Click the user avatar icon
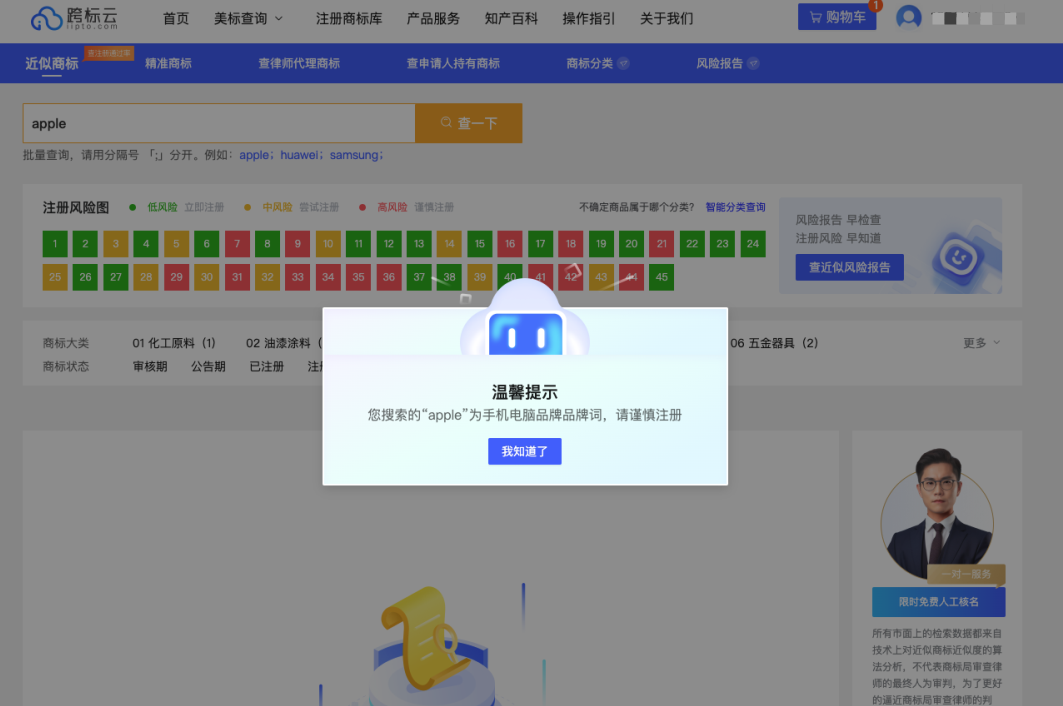The width and height of the screenshot is (1063, 706). tap(909, 17)
